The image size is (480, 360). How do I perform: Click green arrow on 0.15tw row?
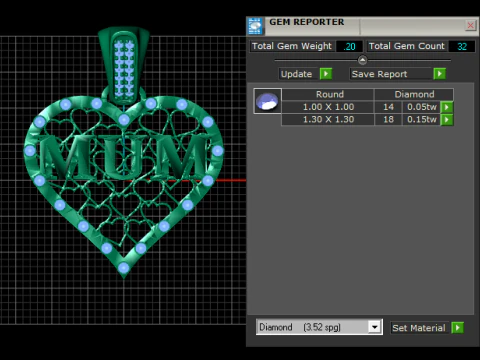pos(447,119)
